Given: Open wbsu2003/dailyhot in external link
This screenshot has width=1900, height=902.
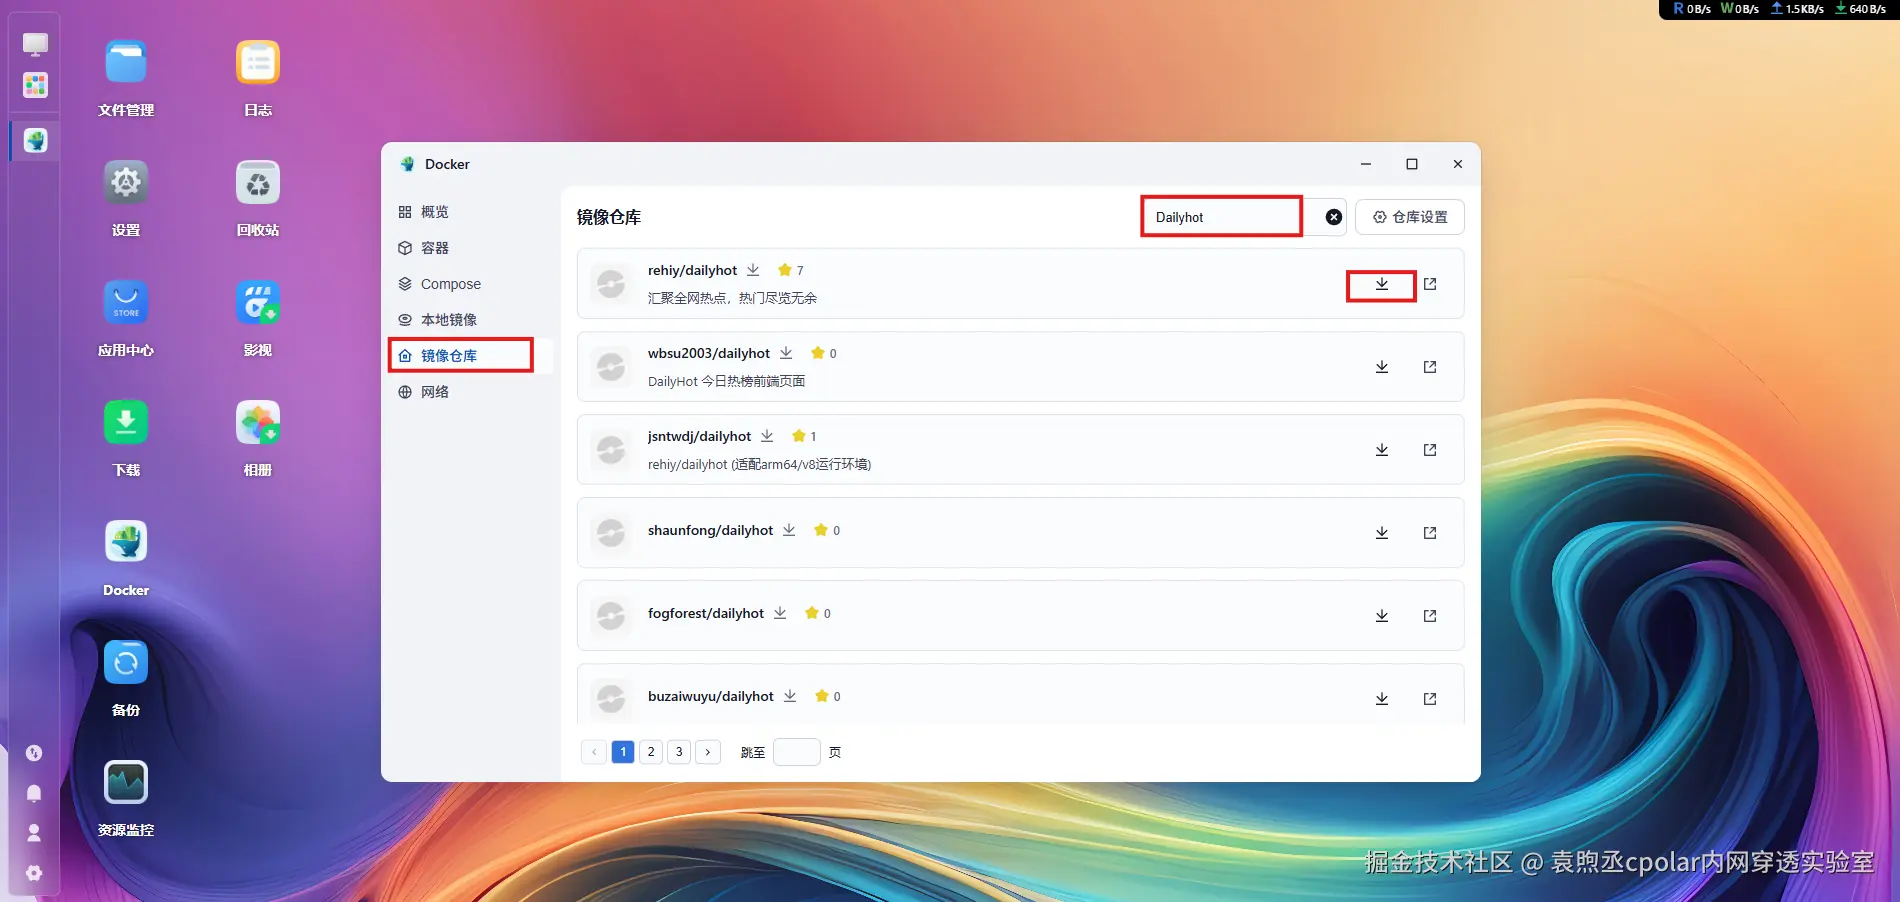Looking at the screenshot, I should tap(1430, 367).
